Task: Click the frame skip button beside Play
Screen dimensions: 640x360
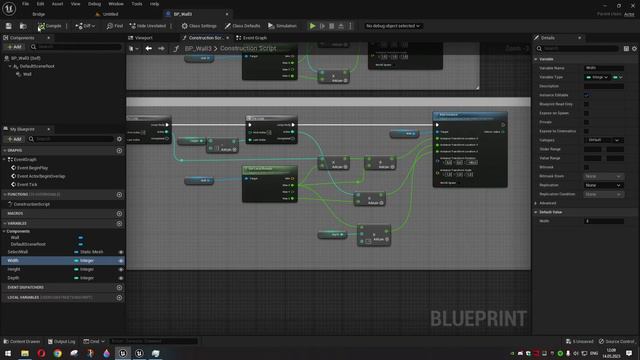Action: pyautogui.click(x=322, y=26)
